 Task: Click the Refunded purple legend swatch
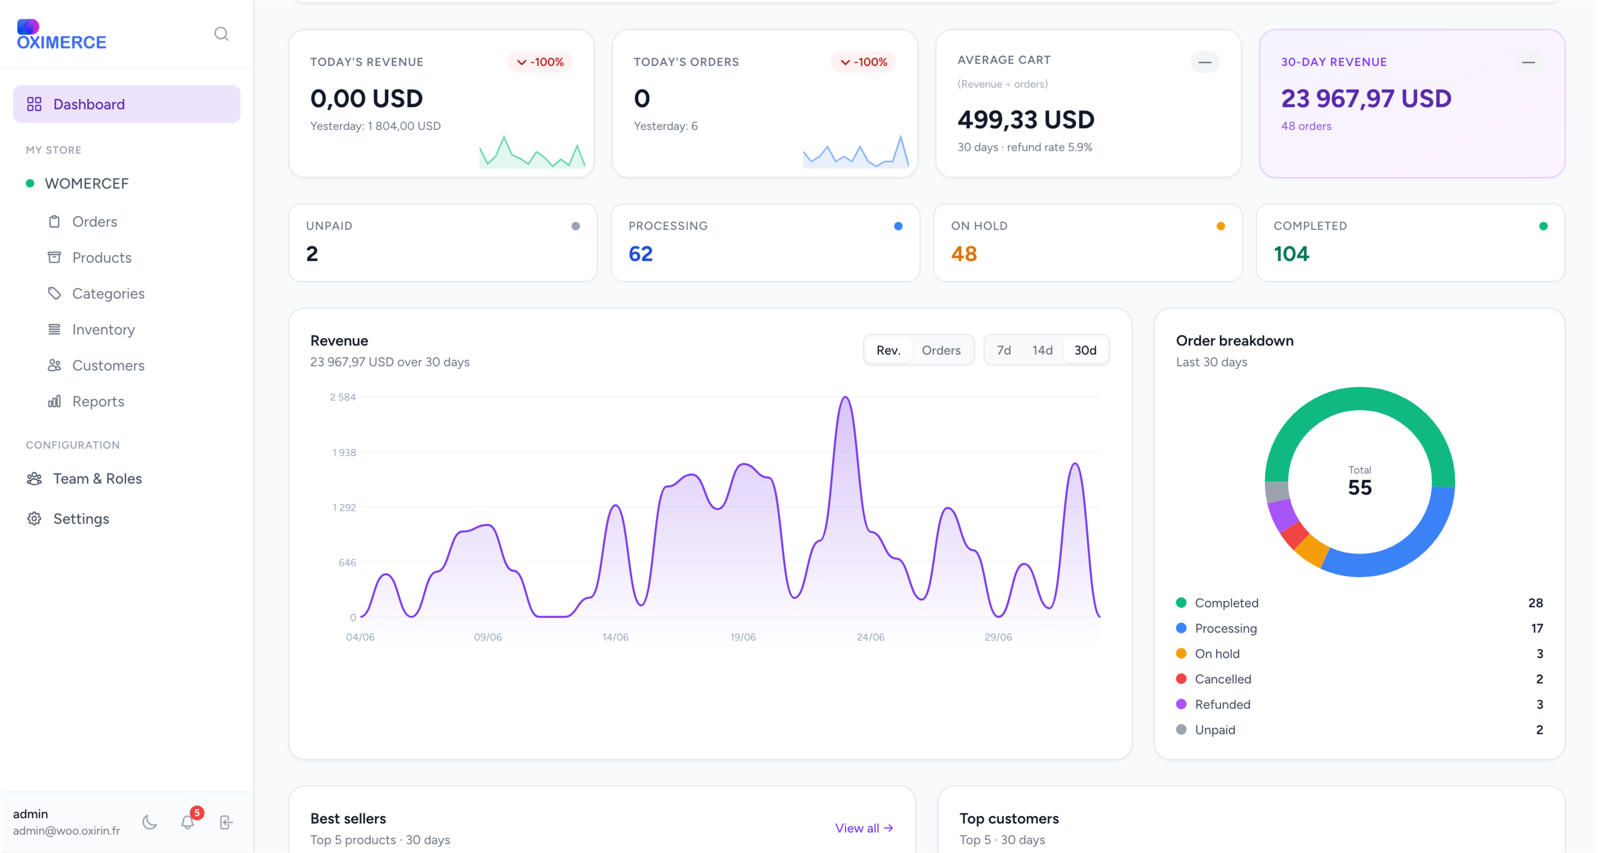tap(1181, 704)
